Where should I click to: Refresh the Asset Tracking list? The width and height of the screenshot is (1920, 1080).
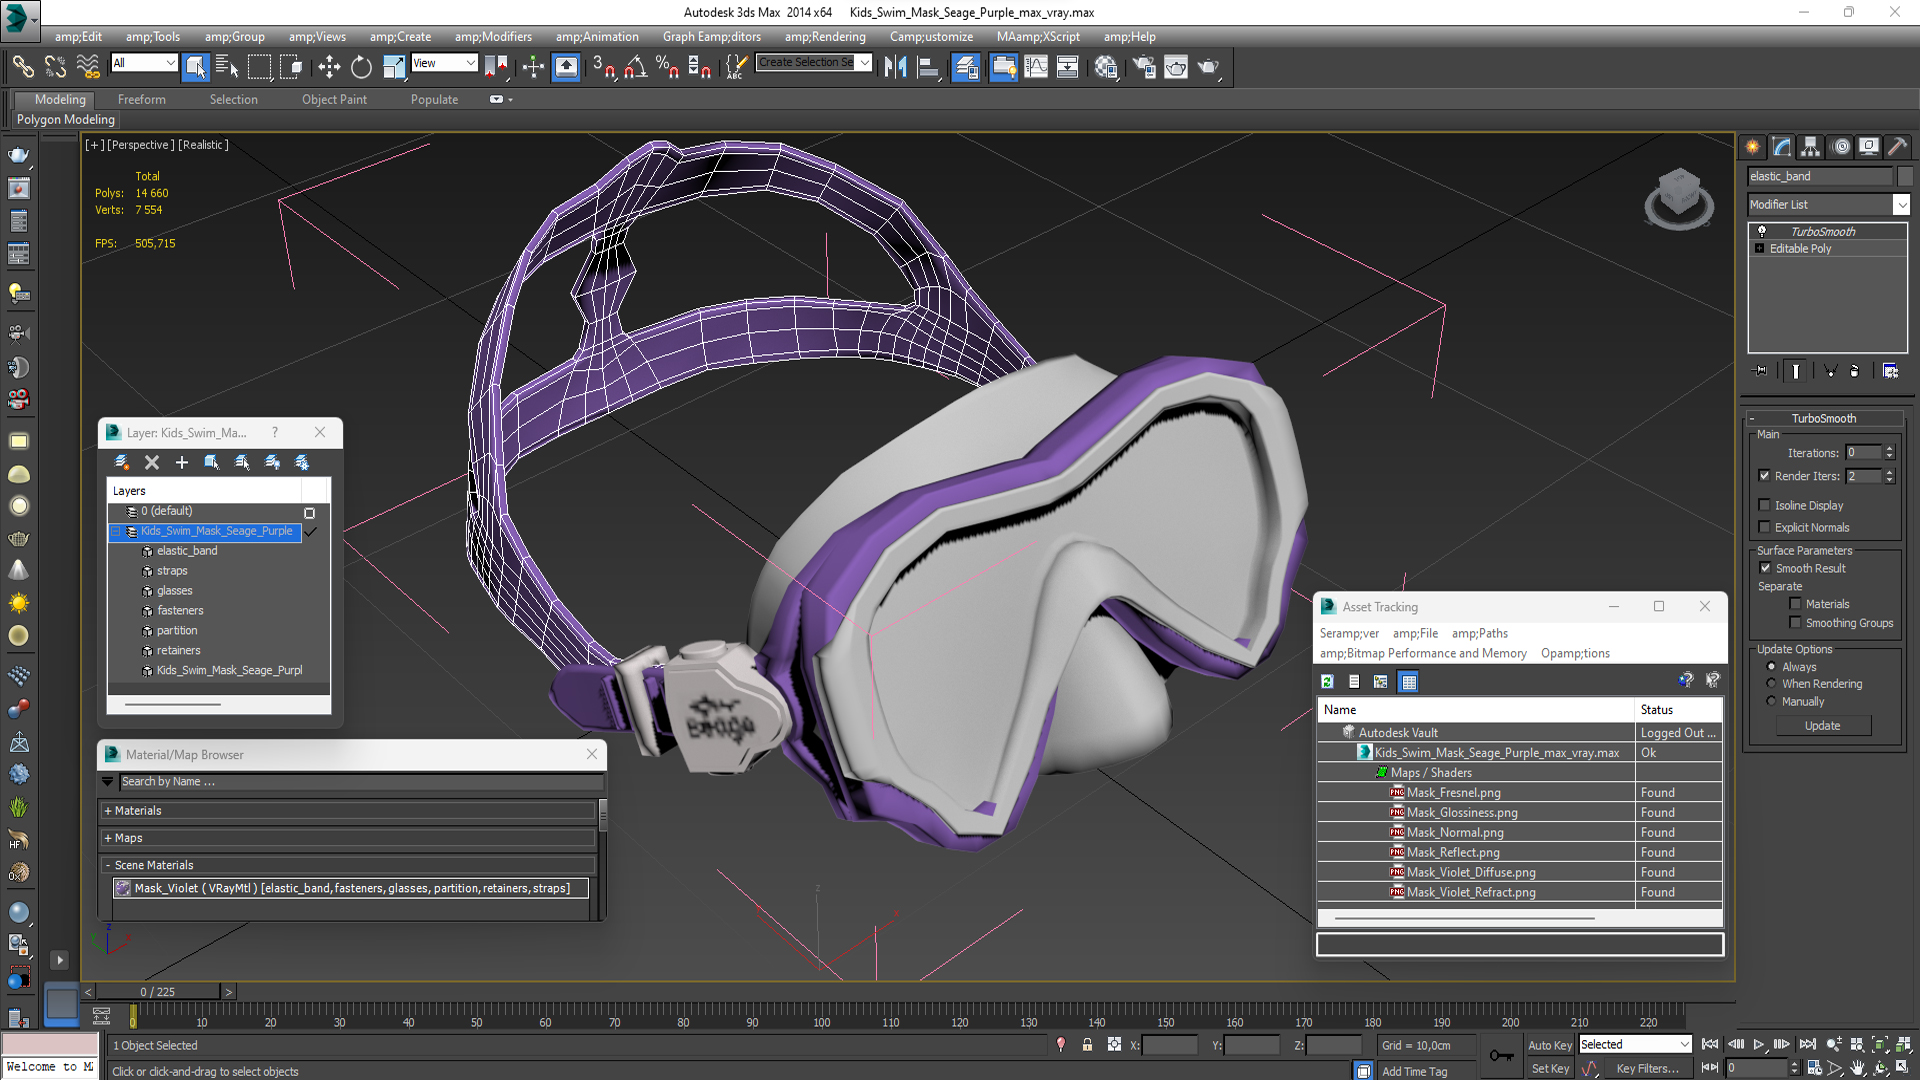coord(1328,681)
